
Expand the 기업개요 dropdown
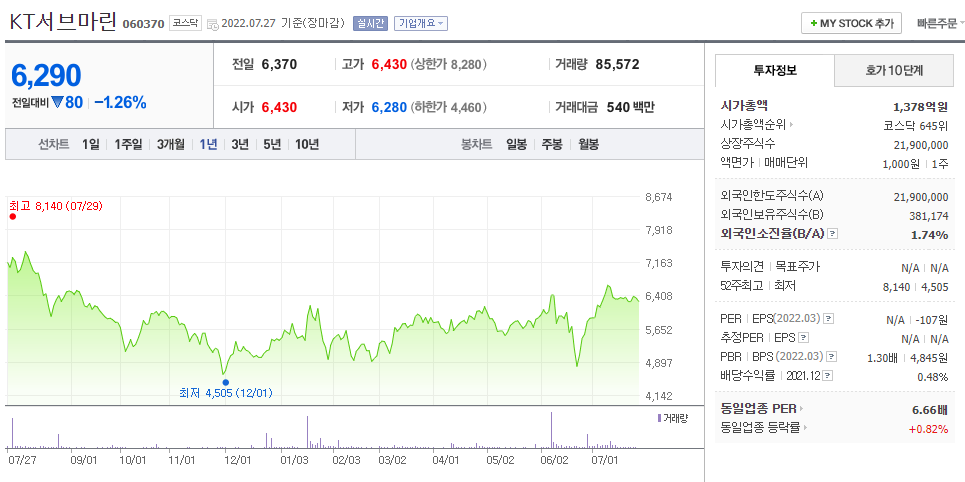click(421, 23)
